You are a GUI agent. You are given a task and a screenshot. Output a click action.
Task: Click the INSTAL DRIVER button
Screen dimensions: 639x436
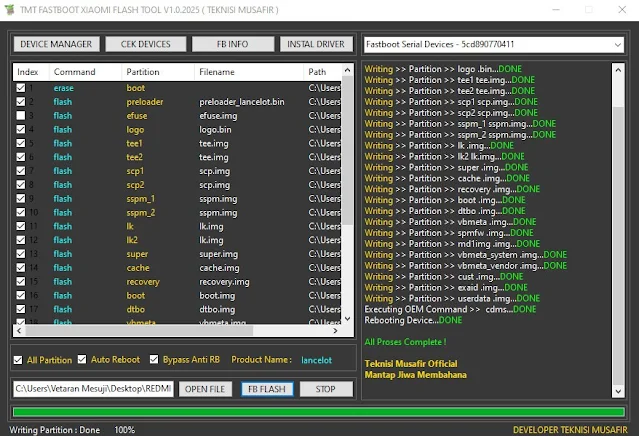tap(315, 44)
